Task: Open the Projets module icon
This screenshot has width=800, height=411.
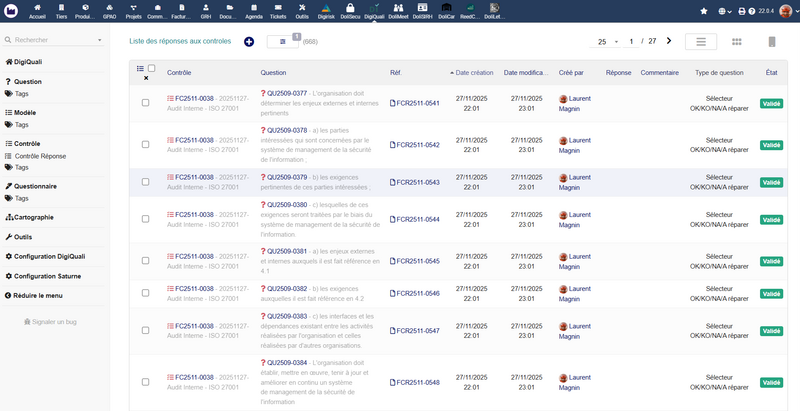Action: (133, 11)
